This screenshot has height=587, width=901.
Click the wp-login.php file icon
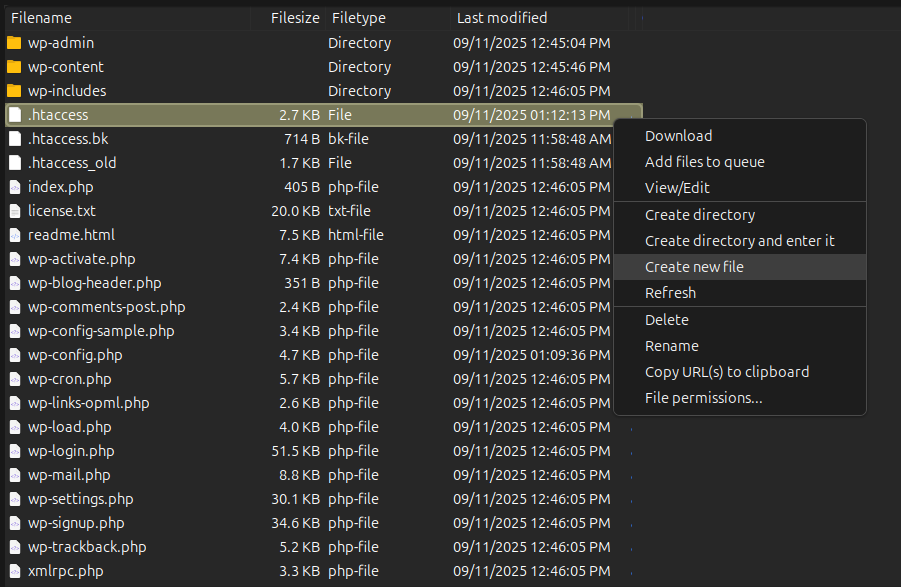coord(15,451)
